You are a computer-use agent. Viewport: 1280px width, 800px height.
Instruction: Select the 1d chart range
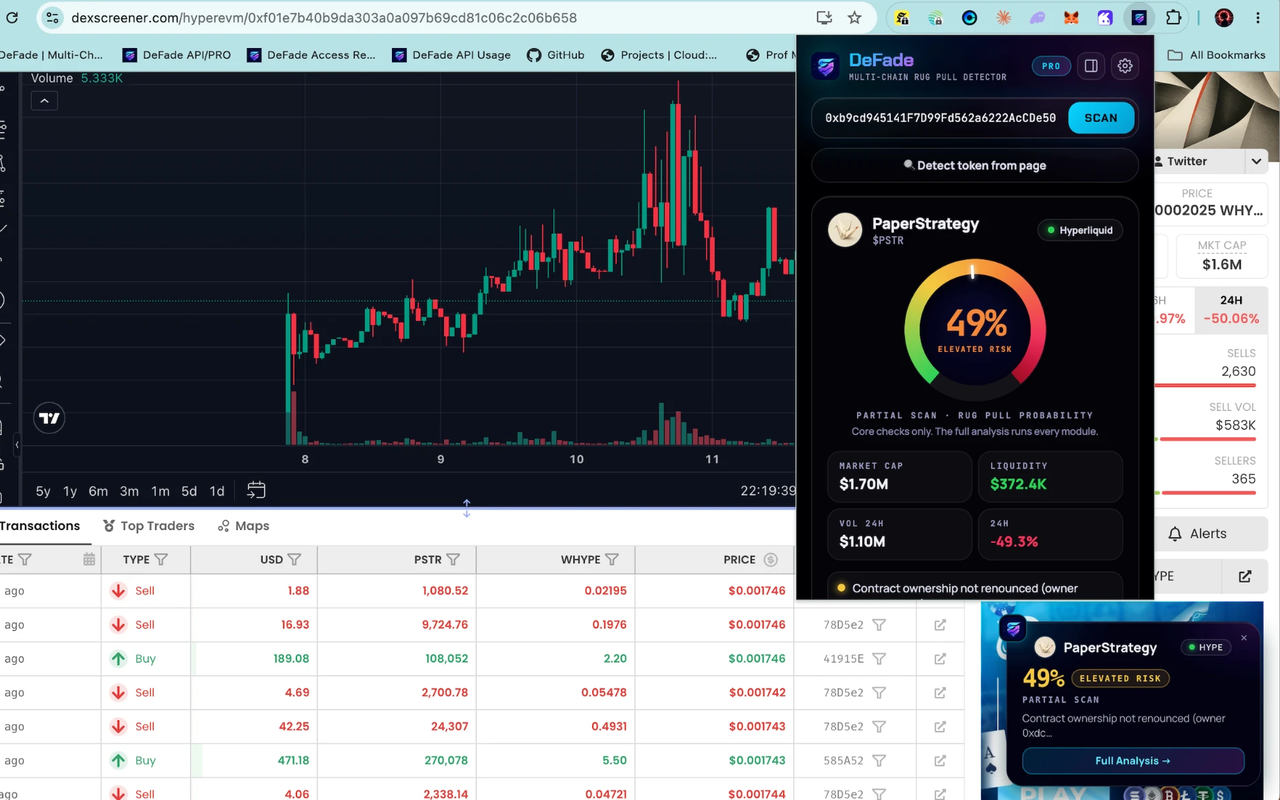pyautogui.click(x=217, y=491)
